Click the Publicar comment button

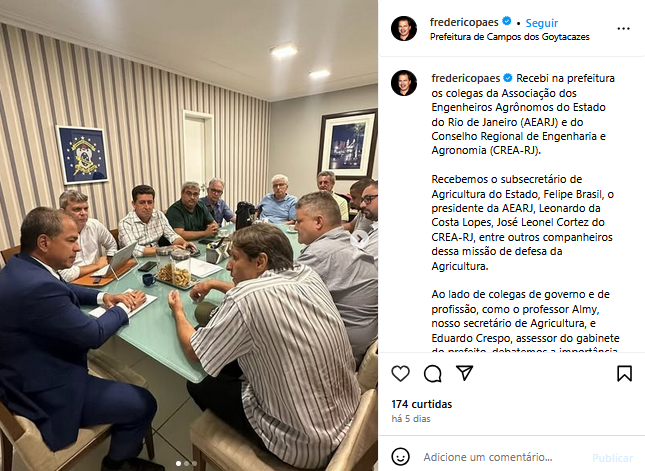click(612, 458)
